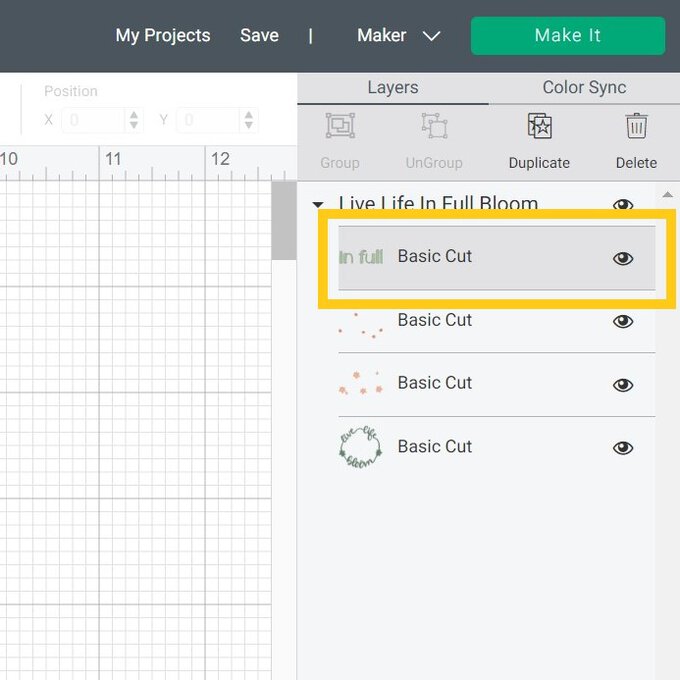The width and height of the screenshot is (680, 680).
Task: Select the green wreath layer thumbnail
Action: pyautogui.click(x=360, y=447)
